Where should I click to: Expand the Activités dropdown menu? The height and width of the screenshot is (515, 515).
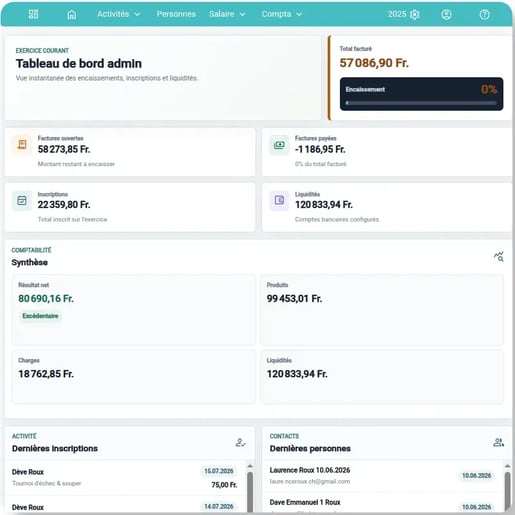[x=119, y=14]
